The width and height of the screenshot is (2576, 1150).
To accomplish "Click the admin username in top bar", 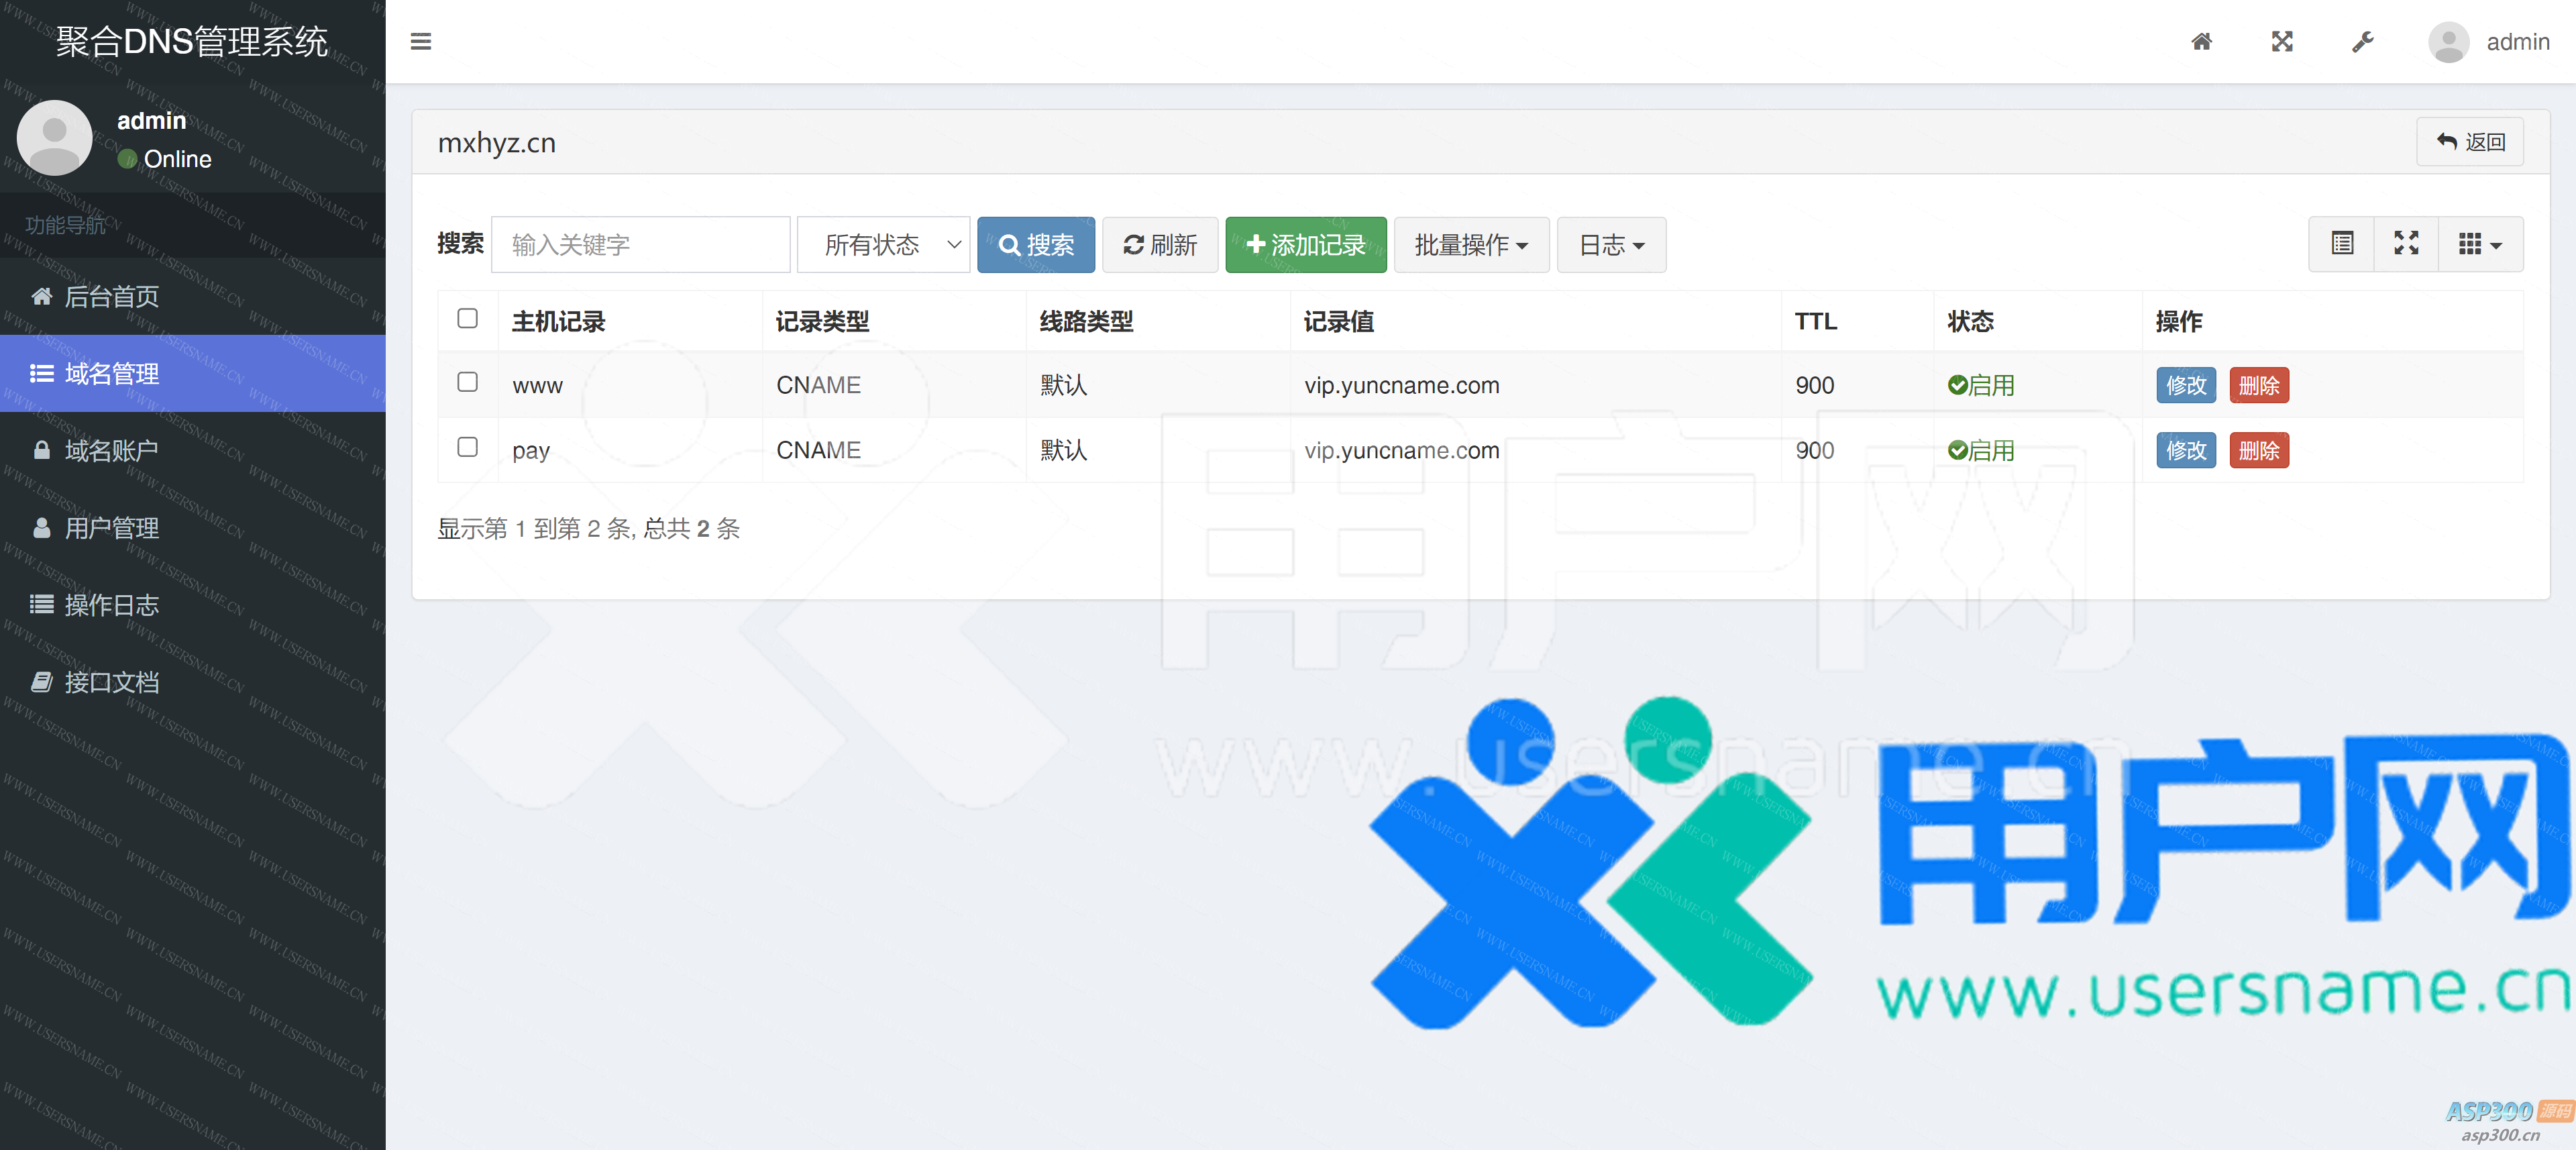I will pyautogui.click(x=2517, y=42).
